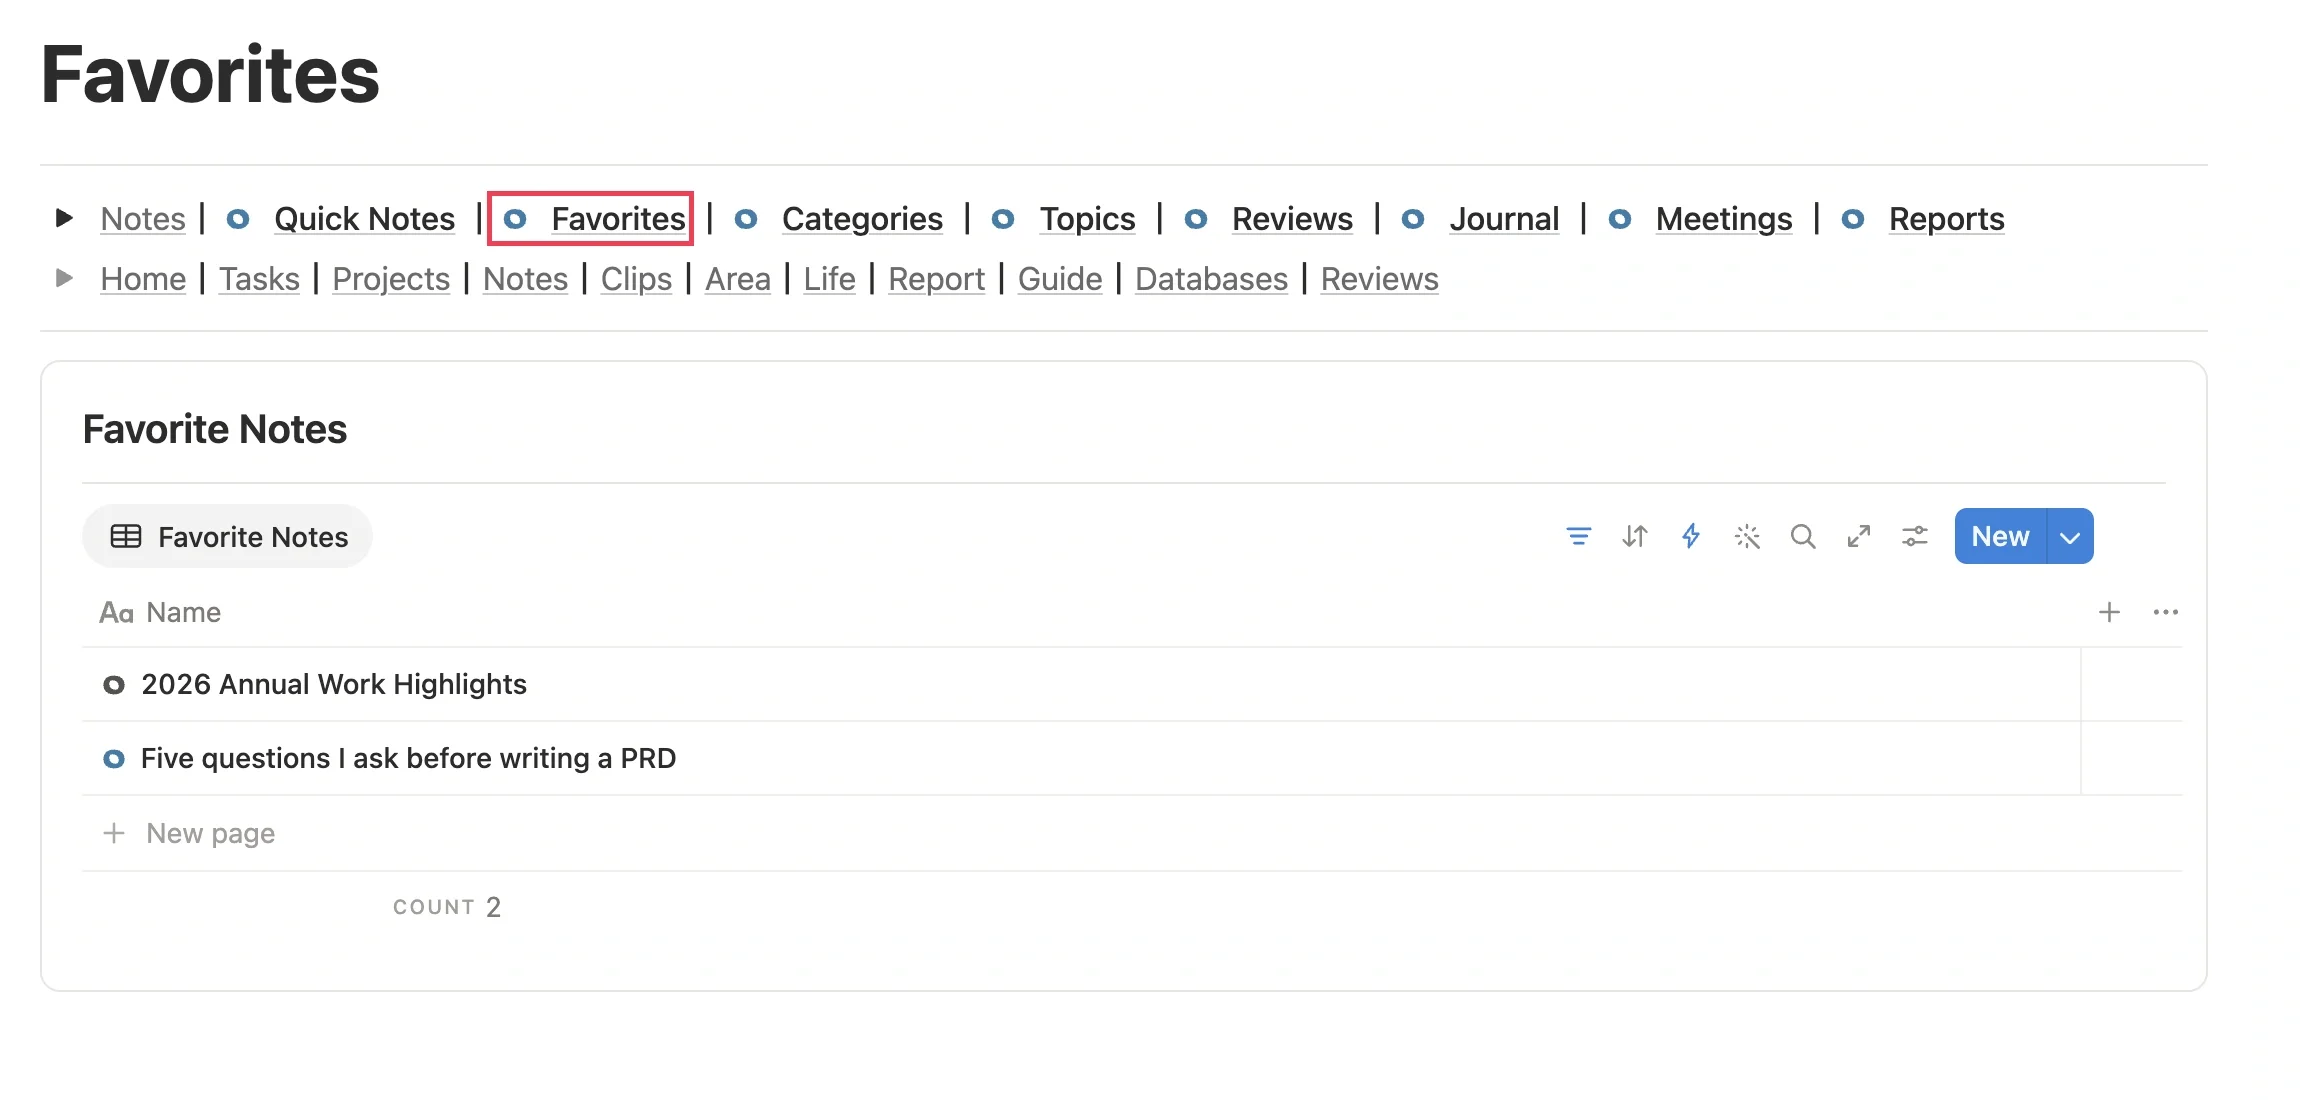Open the Life link
2300x1100 pixels.
click(829, 279)
